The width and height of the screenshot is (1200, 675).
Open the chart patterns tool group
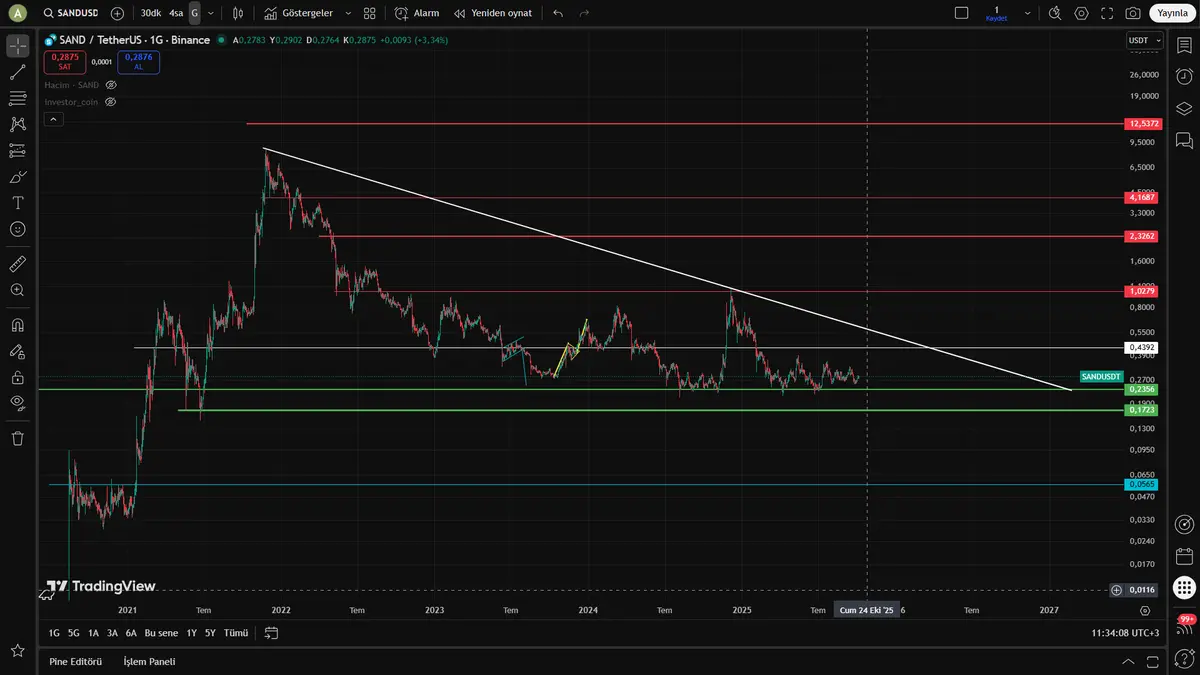[17, 124]
